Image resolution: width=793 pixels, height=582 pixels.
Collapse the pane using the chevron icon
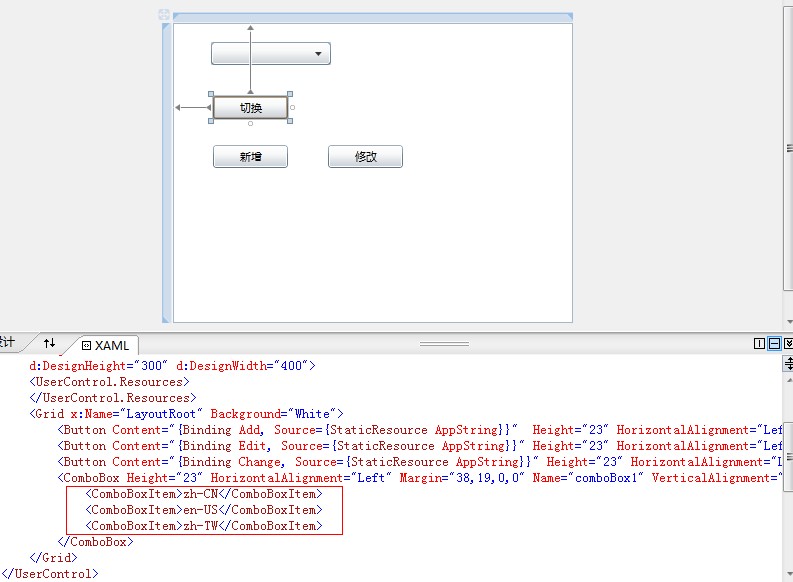788,343
